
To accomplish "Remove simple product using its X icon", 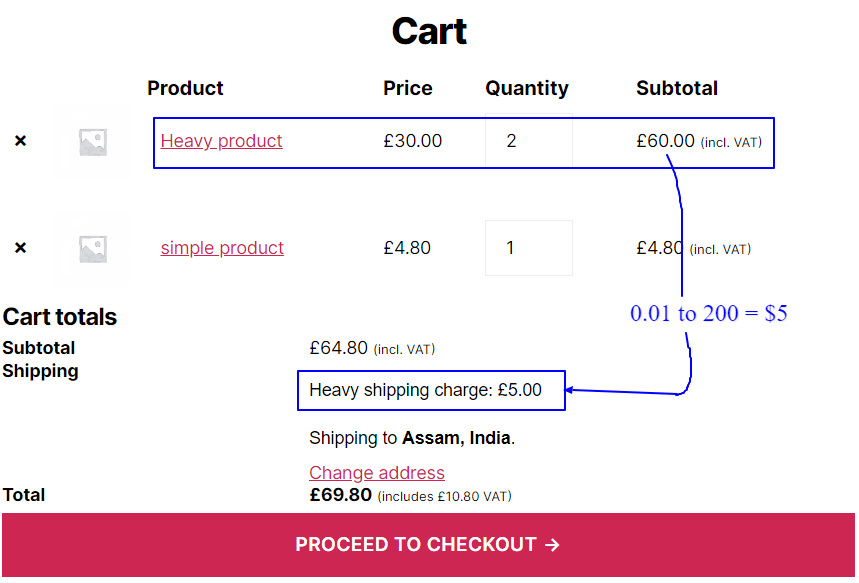I will pos(20,248).
